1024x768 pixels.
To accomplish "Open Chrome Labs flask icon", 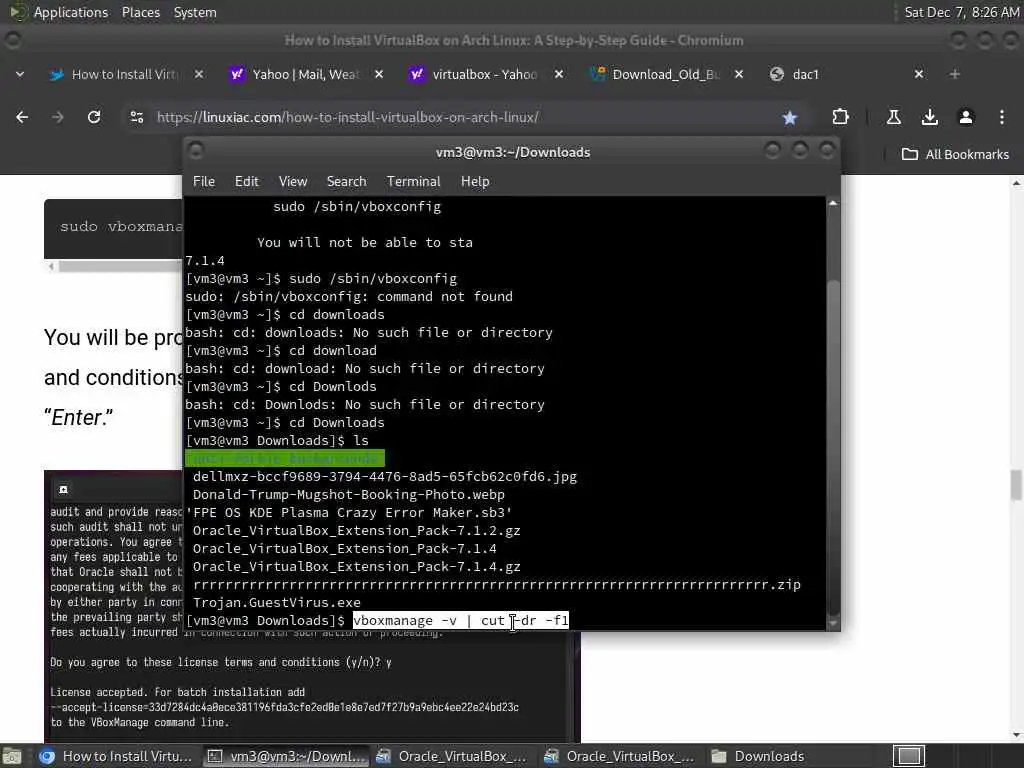I will tap(894, 117).
